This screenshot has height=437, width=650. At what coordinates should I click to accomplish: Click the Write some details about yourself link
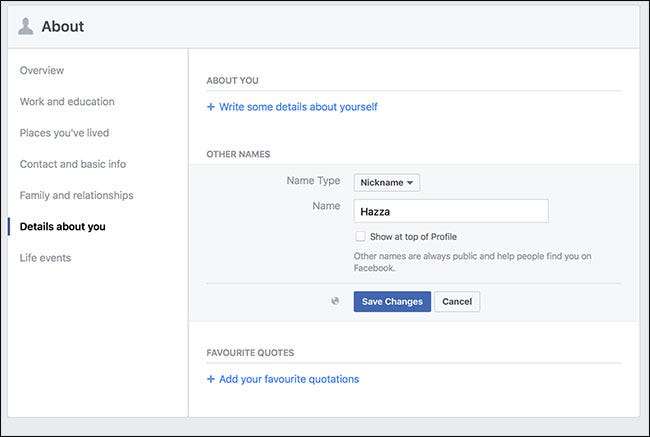(298, 107)
